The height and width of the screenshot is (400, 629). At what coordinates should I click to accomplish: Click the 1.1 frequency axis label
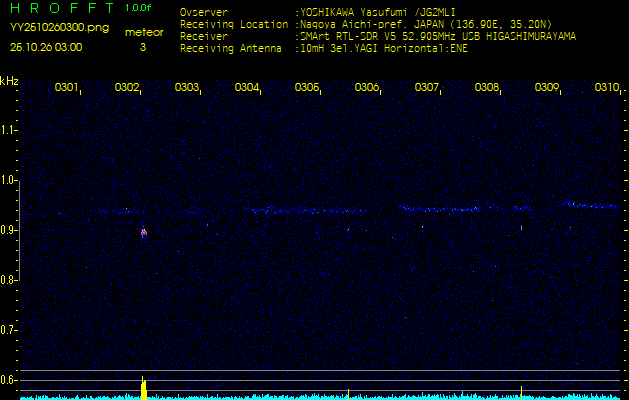(x=9, y=130)
